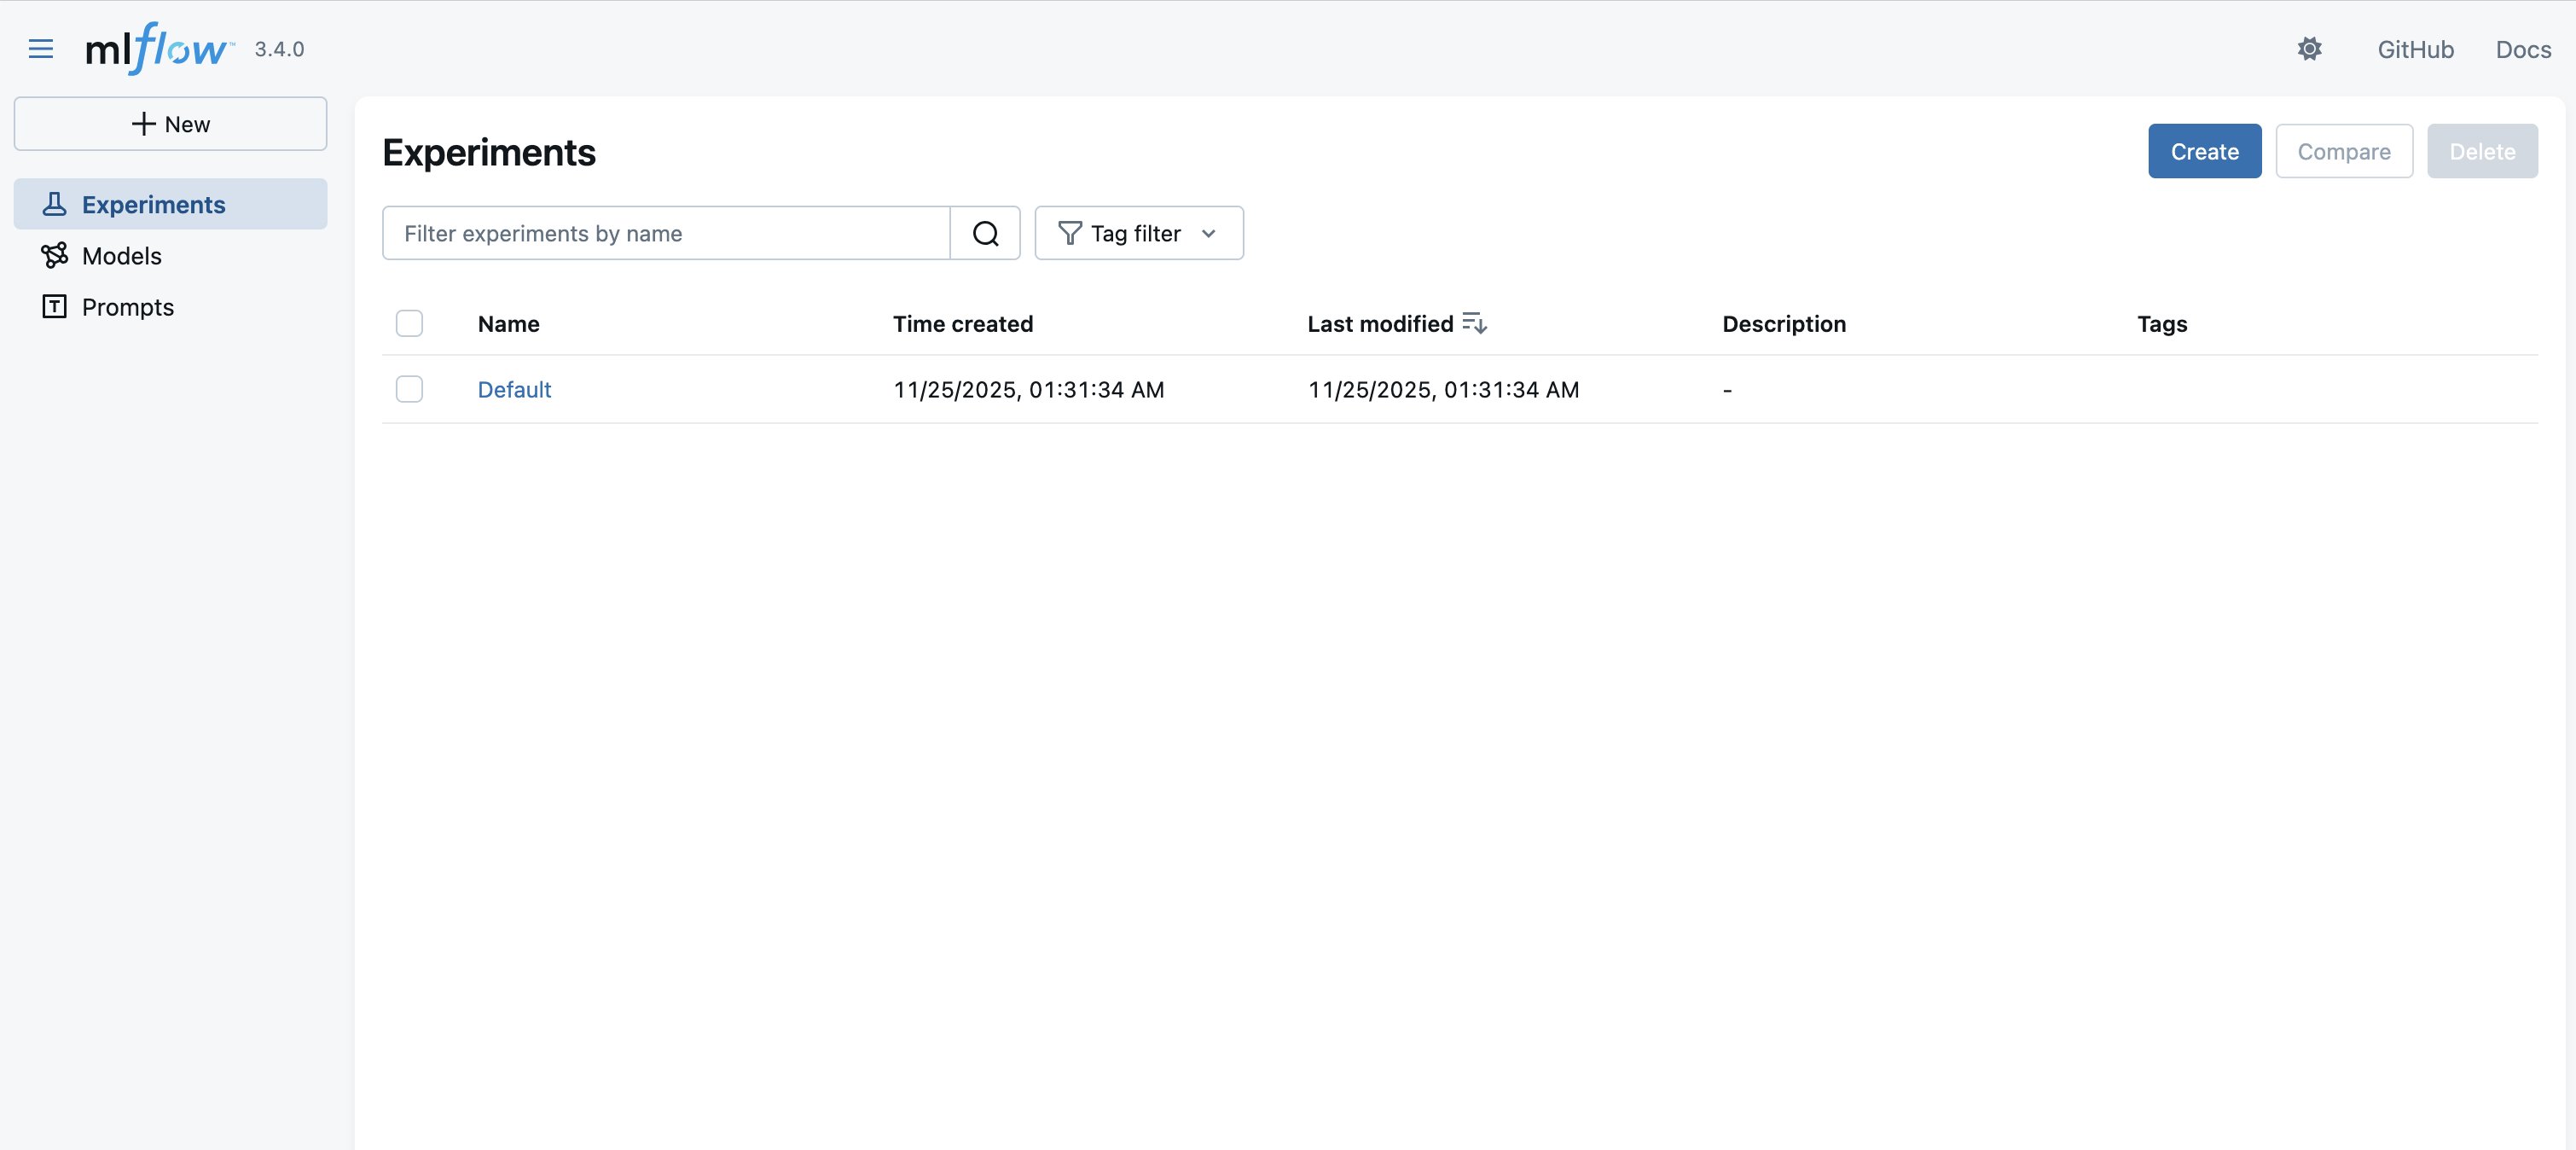Image resolution: width=2576 pixels, height=1150 pixels.
Task: Go to the Docs page
Action: point(2522,48)
